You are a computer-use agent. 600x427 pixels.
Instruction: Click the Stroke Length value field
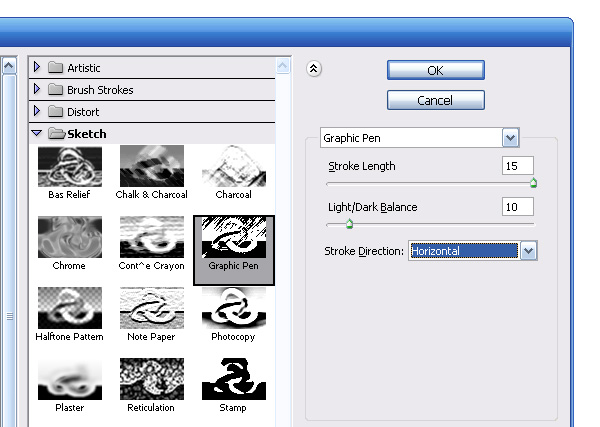(x=517, y=166)
